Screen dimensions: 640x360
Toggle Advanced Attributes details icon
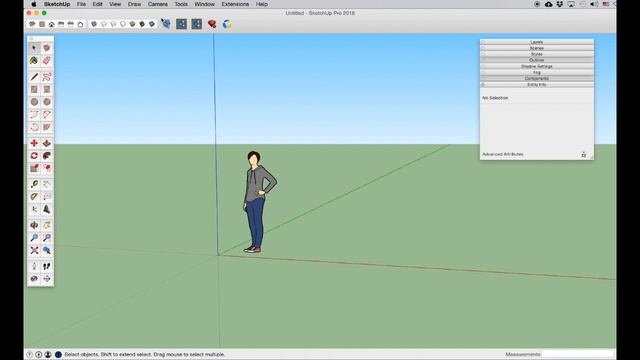[584, 154]
